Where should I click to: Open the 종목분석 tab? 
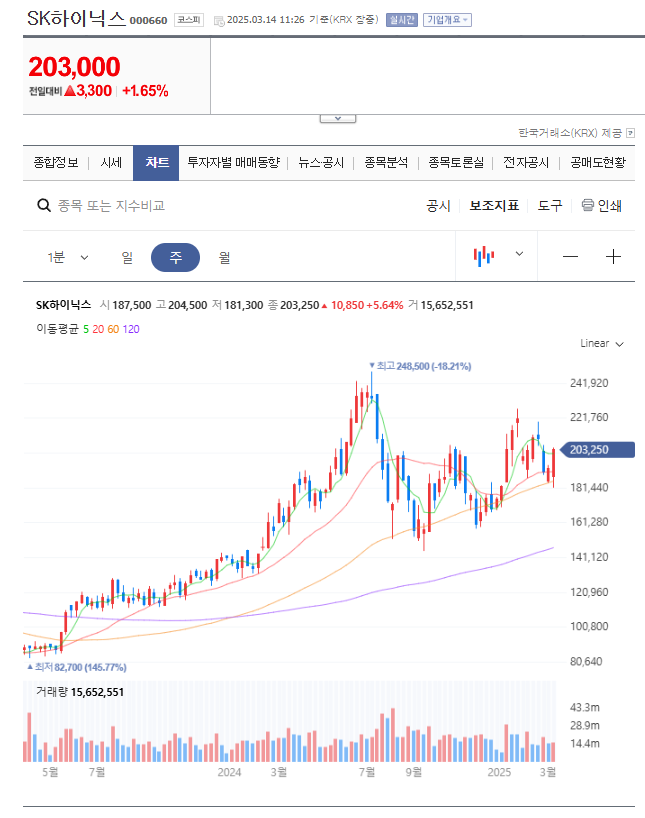click(x=386, y=163)
